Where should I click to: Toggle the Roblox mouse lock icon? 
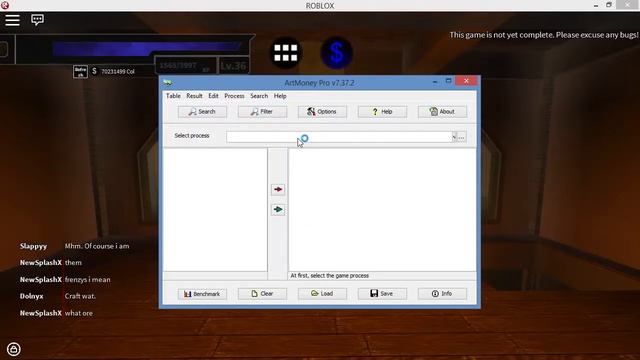tap(13, 349)
